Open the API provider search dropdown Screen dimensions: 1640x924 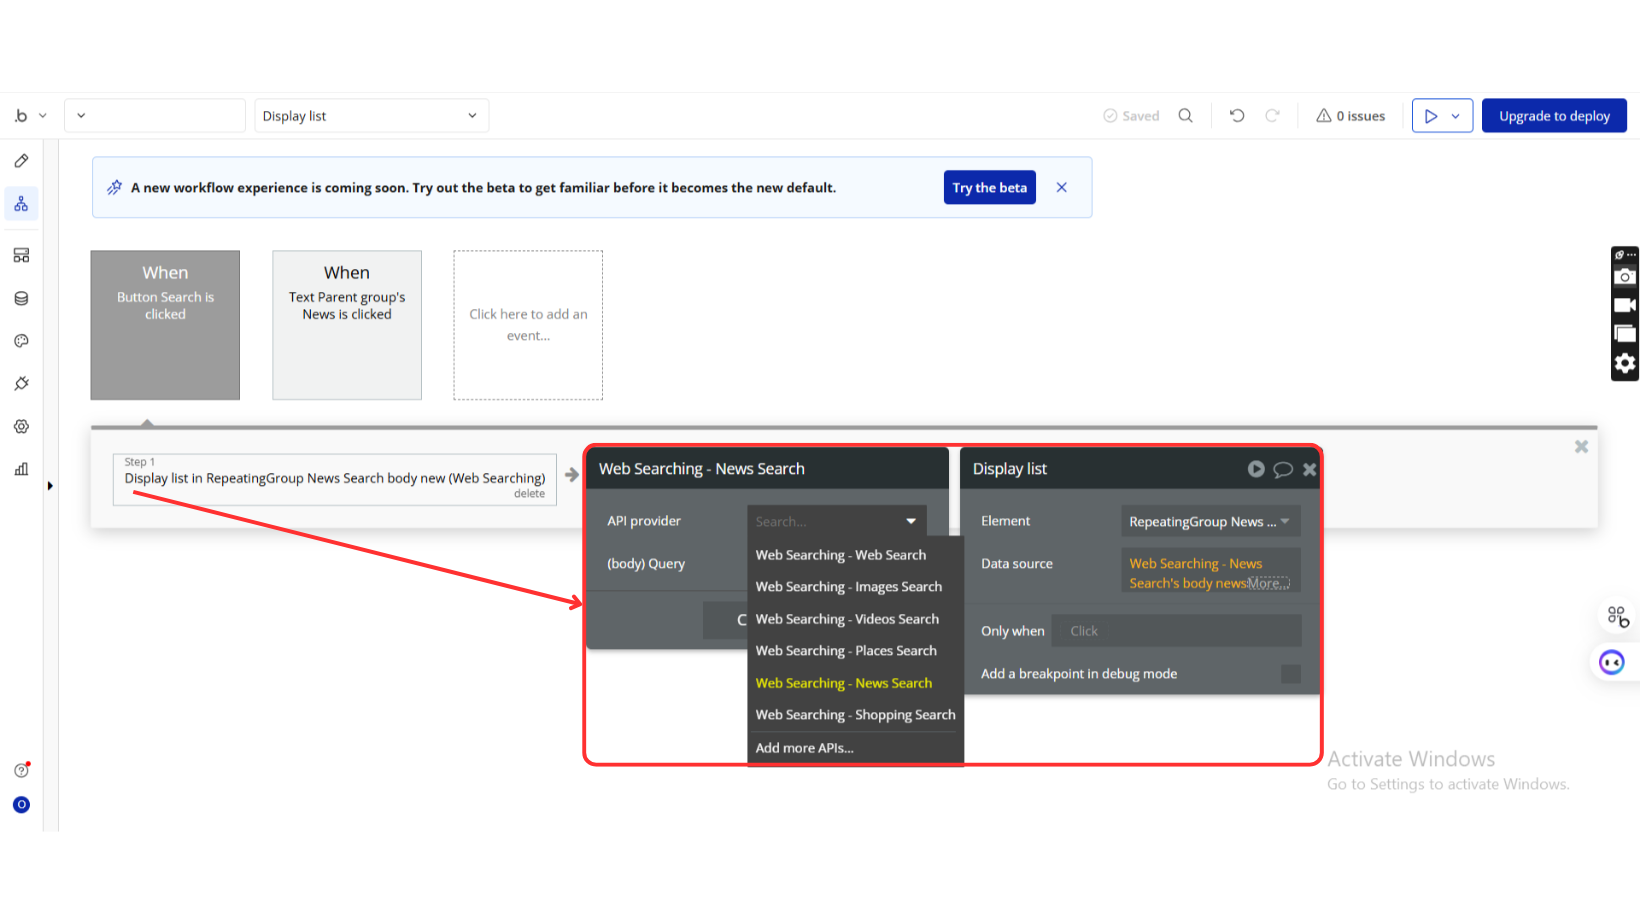coord(836,522)
